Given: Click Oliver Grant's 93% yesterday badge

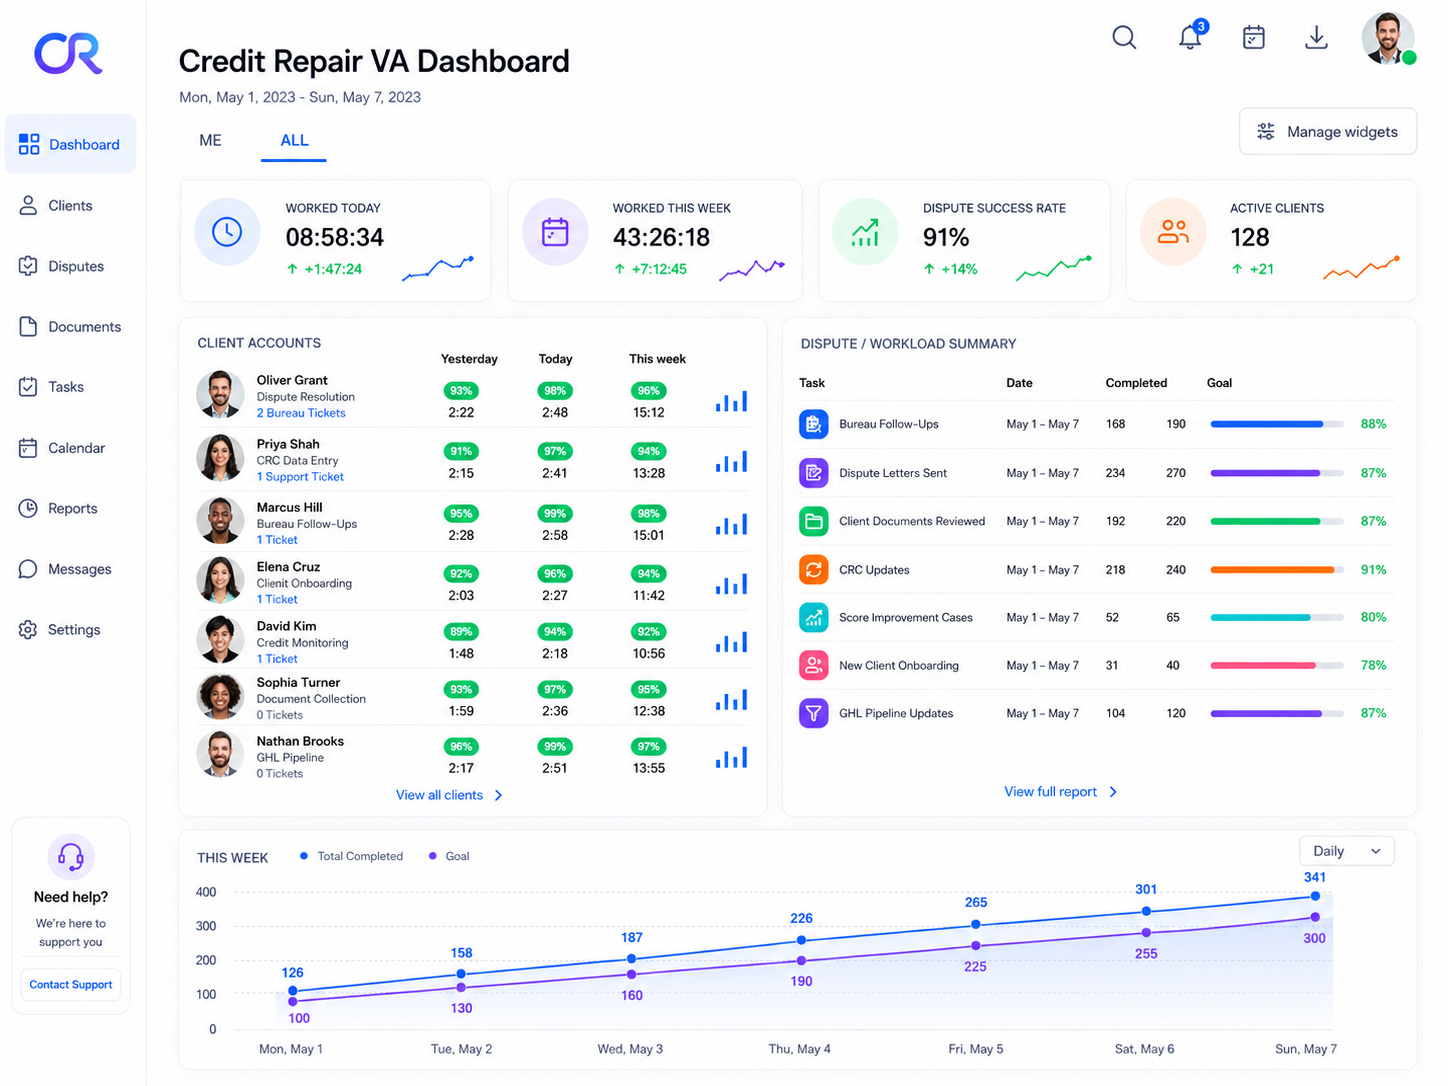Looking at the screenshot, I should pyautogui.click(x=461, y=391).
